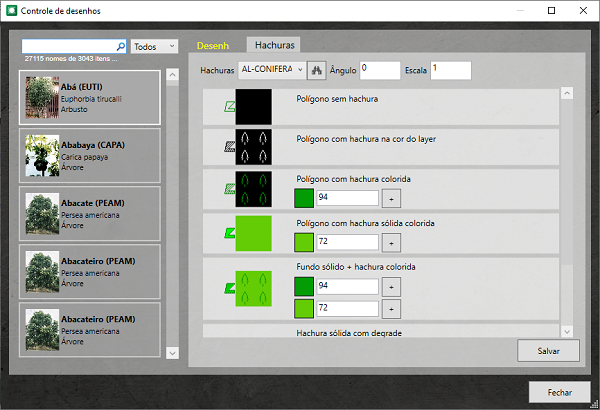The height and width of the screenshot is (410, 600).
Task: Switch to the Desenh tab
Action: 214,46
